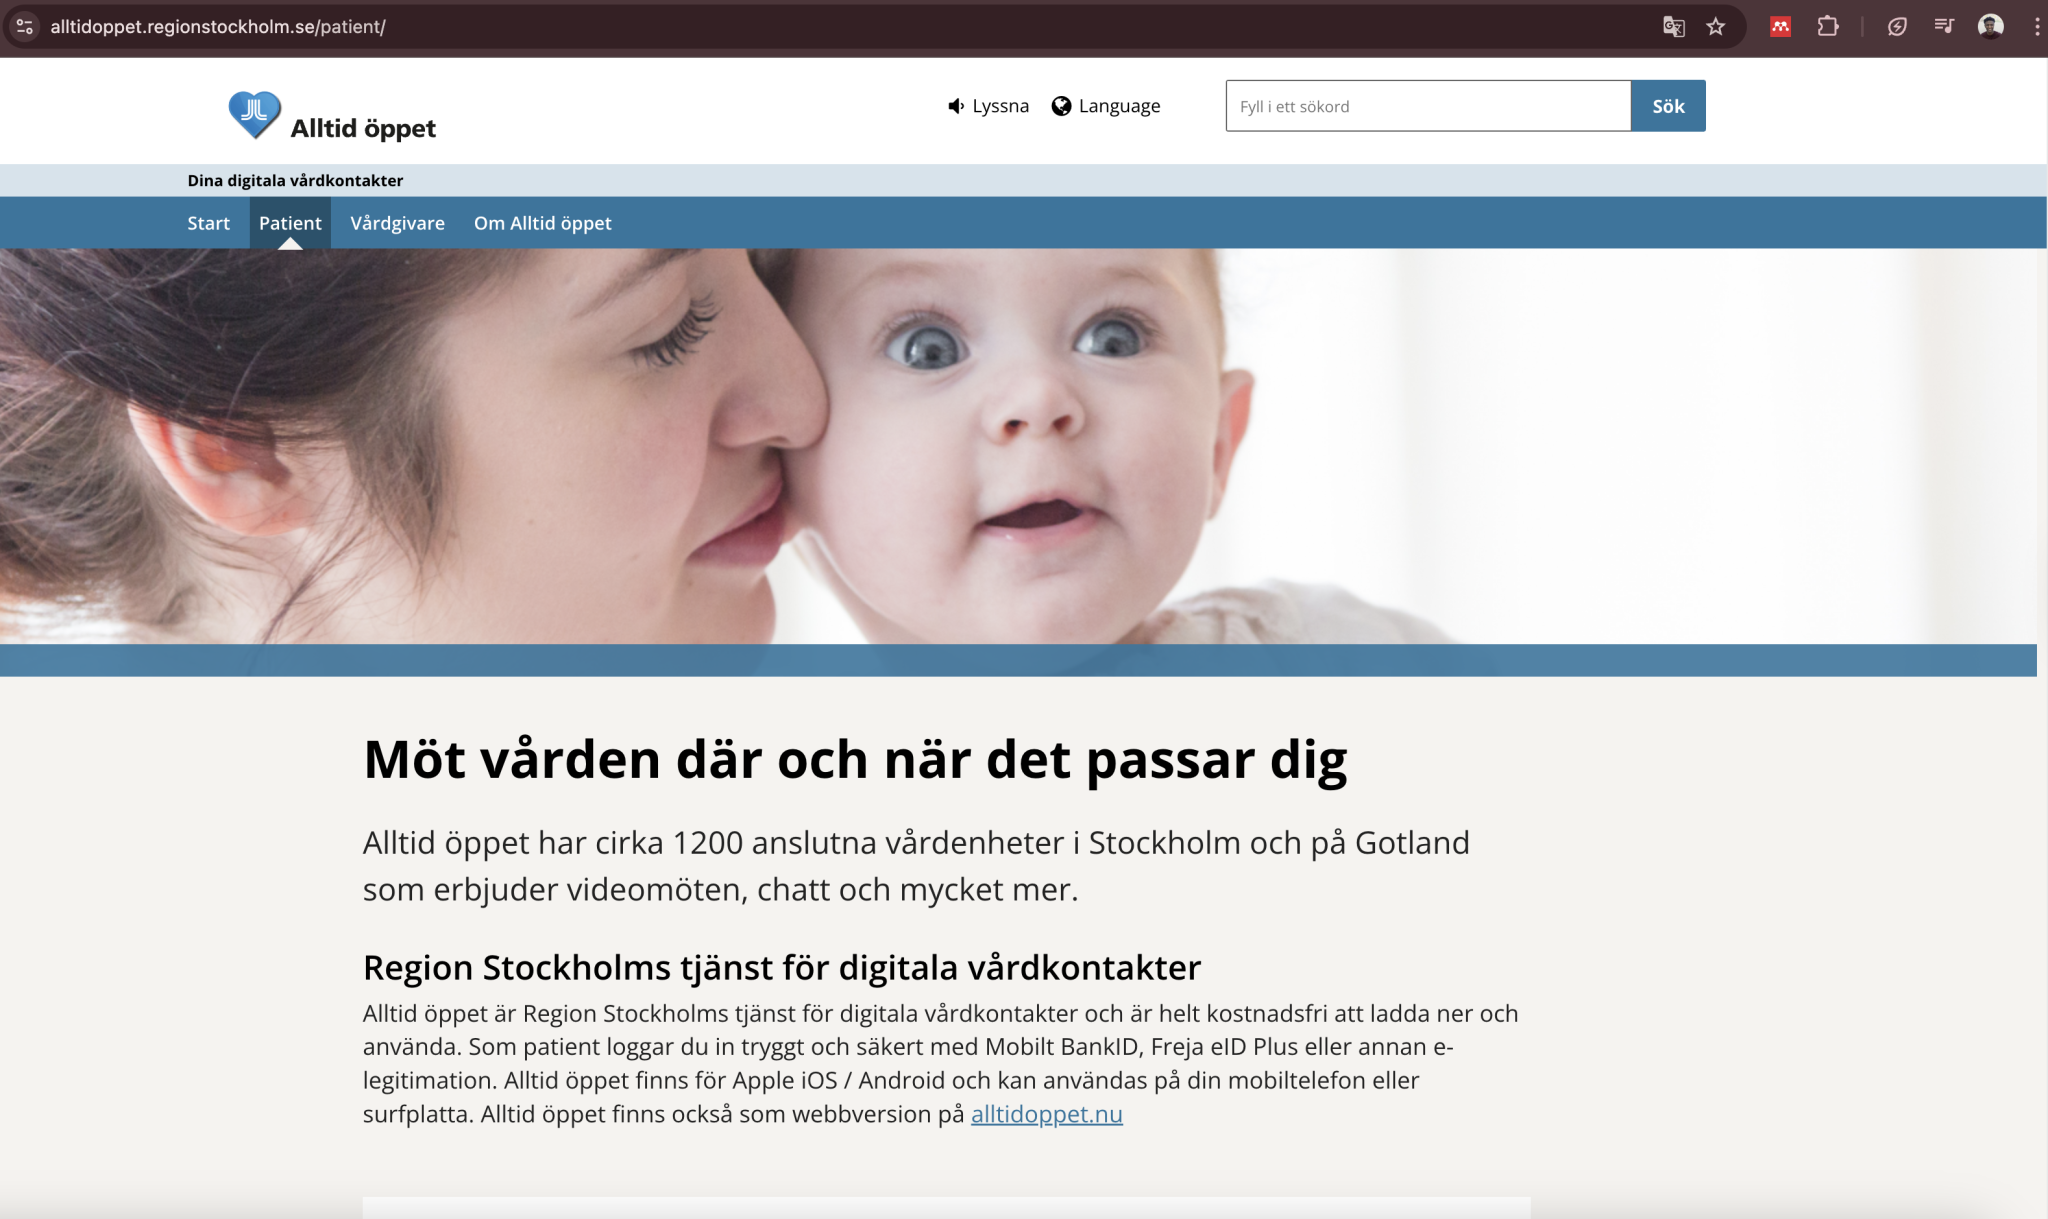Open the Language globe icon

1061,106
